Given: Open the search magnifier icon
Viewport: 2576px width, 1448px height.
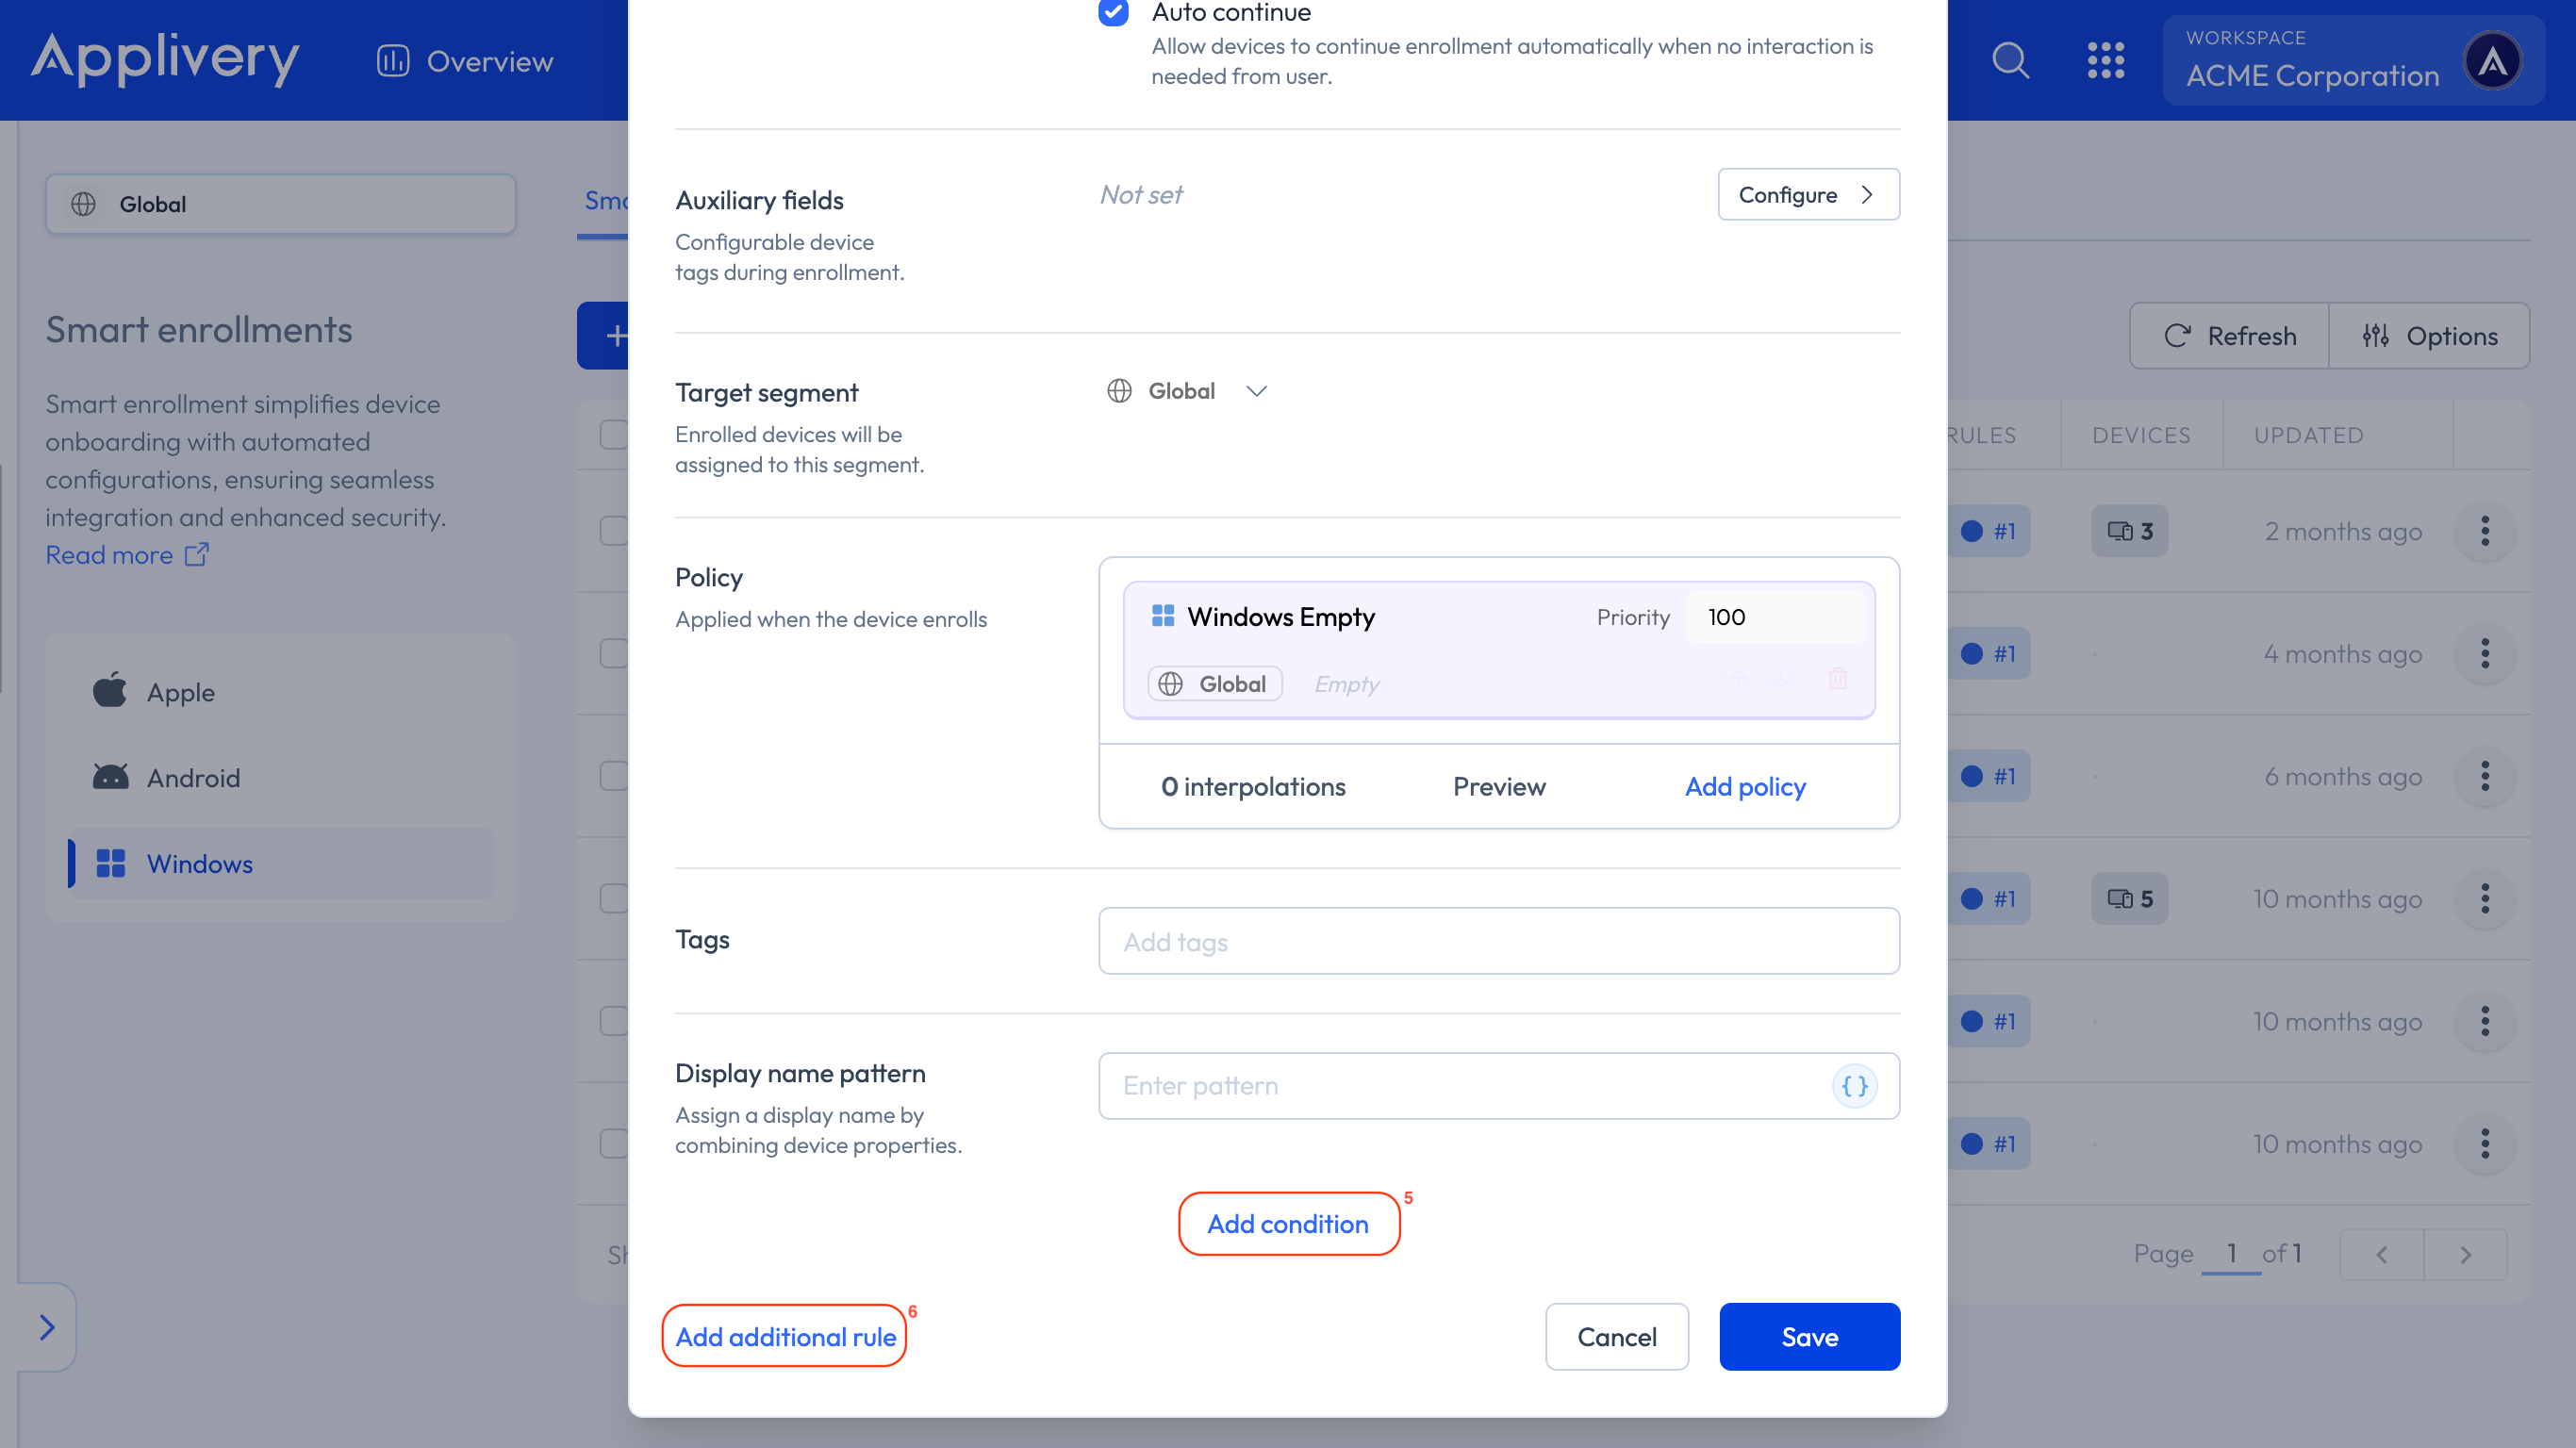Looking at the screenshot, I should 2010,60.
